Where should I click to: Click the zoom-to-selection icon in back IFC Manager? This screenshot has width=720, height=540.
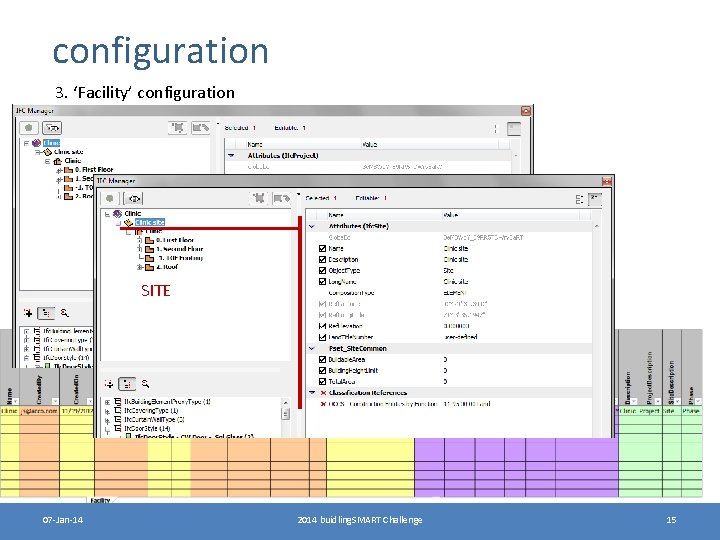pyautogui.click(x=177, y=127)
